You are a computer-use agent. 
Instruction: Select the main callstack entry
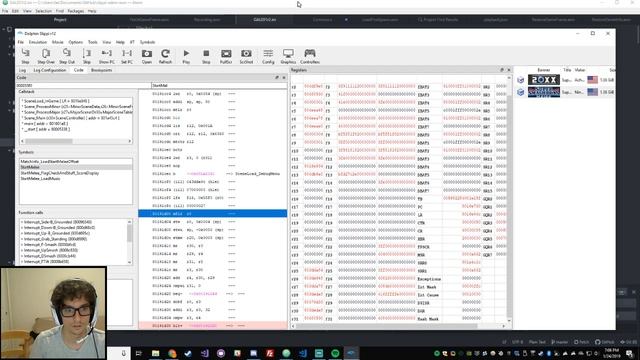45,123
